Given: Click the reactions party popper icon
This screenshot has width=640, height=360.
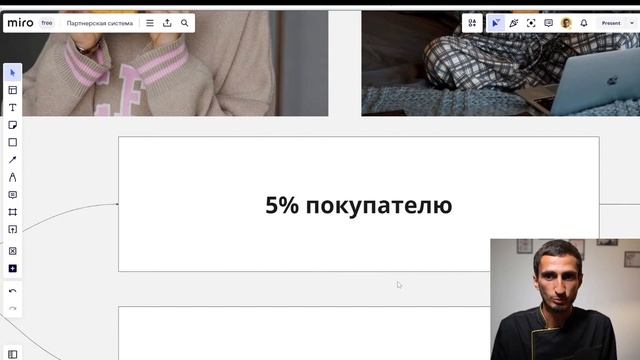Looking at the screenshot, I should [513, 23].
